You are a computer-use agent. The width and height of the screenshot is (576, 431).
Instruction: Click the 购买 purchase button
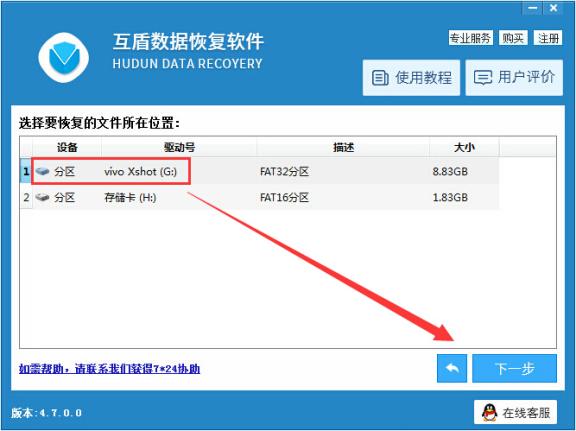pos(513,38)
